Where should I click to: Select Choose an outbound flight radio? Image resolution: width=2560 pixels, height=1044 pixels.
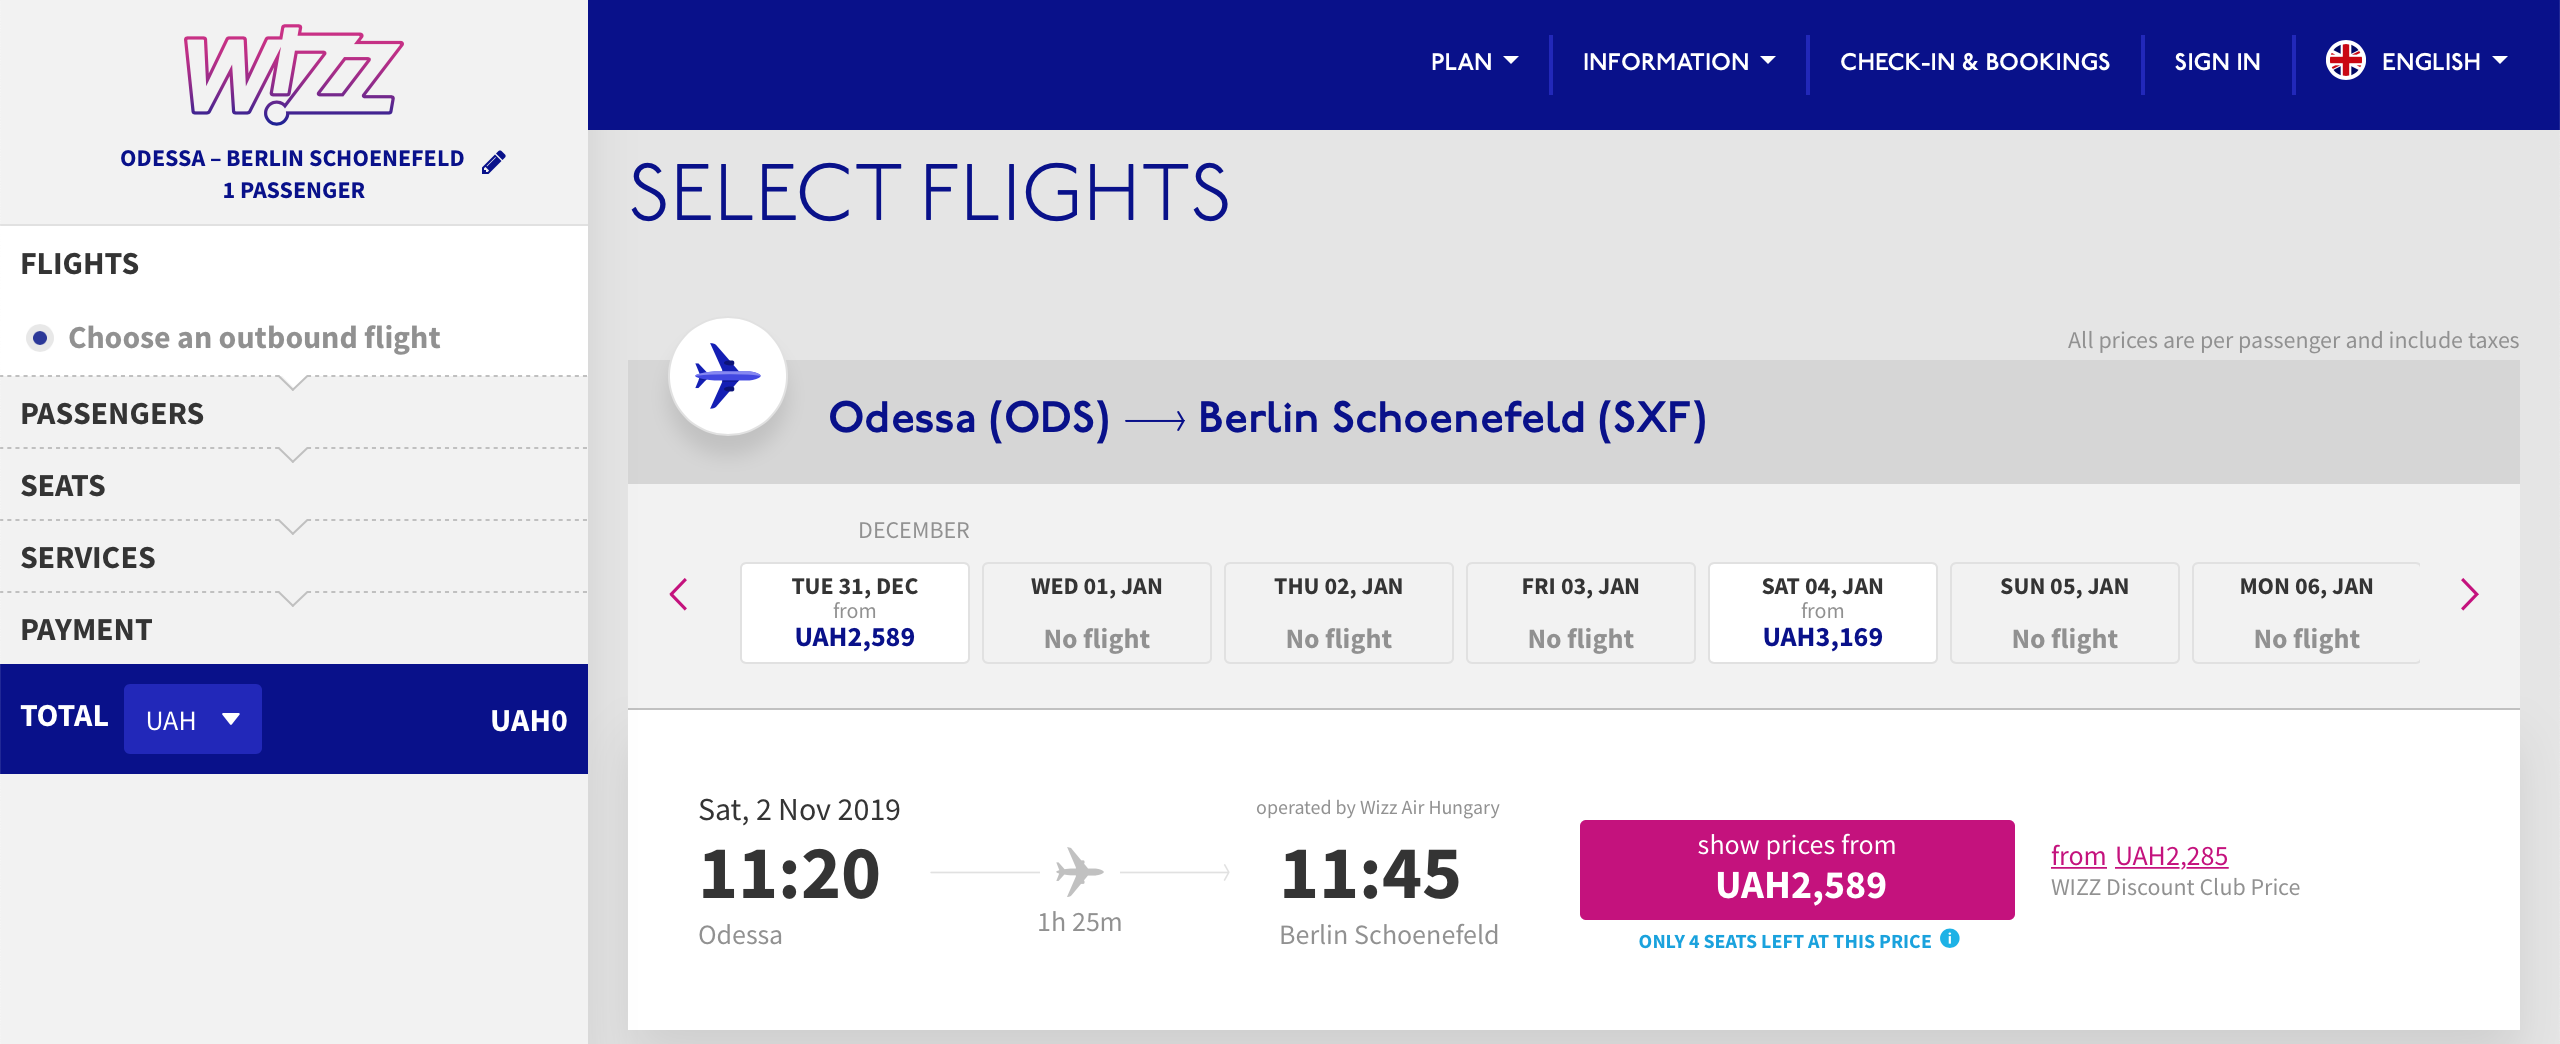coord(40,338)
